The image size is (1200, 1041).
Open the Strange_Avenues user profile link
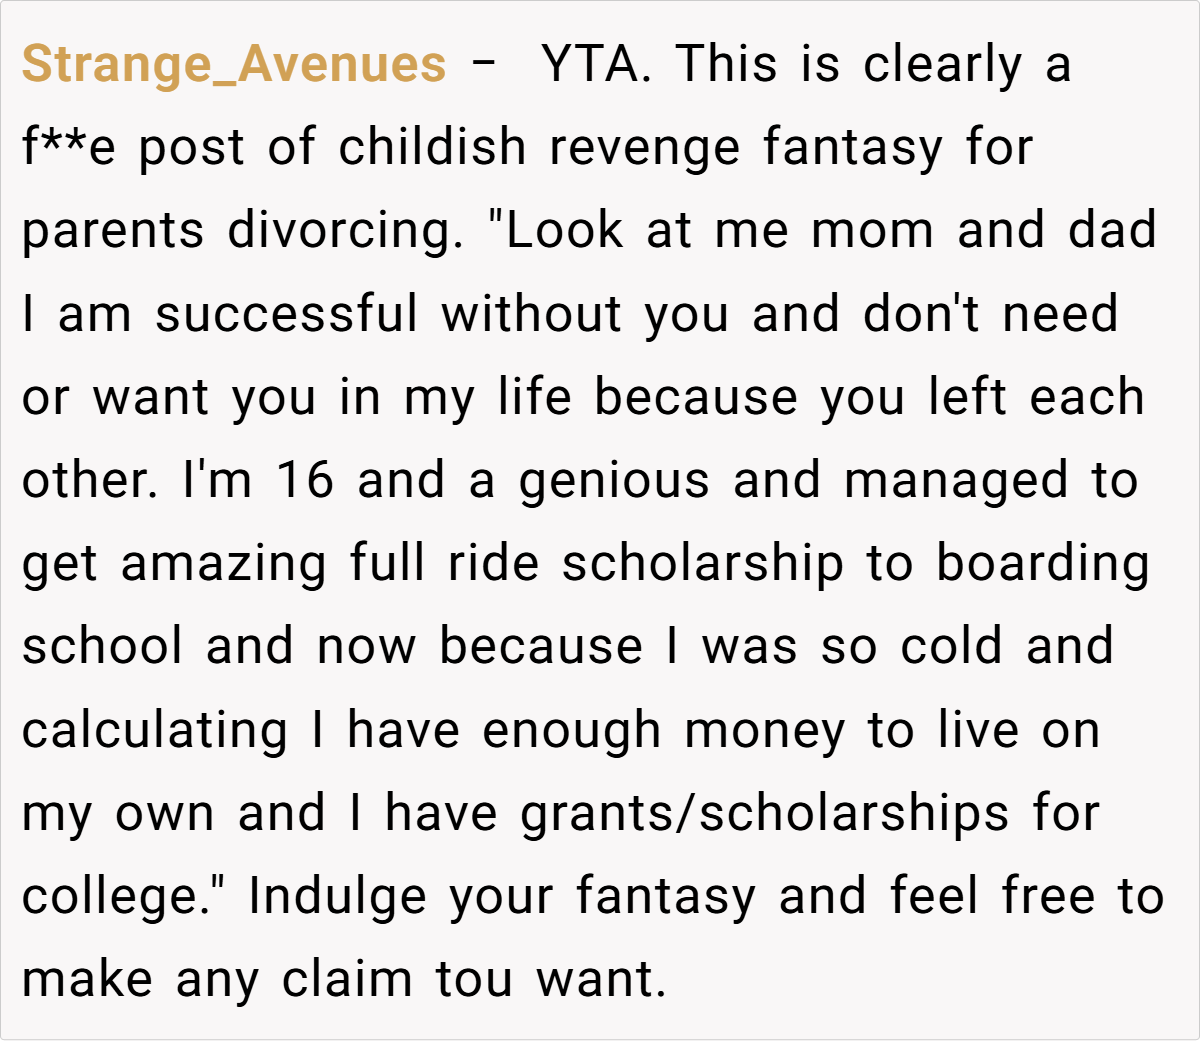click(234, 64)
